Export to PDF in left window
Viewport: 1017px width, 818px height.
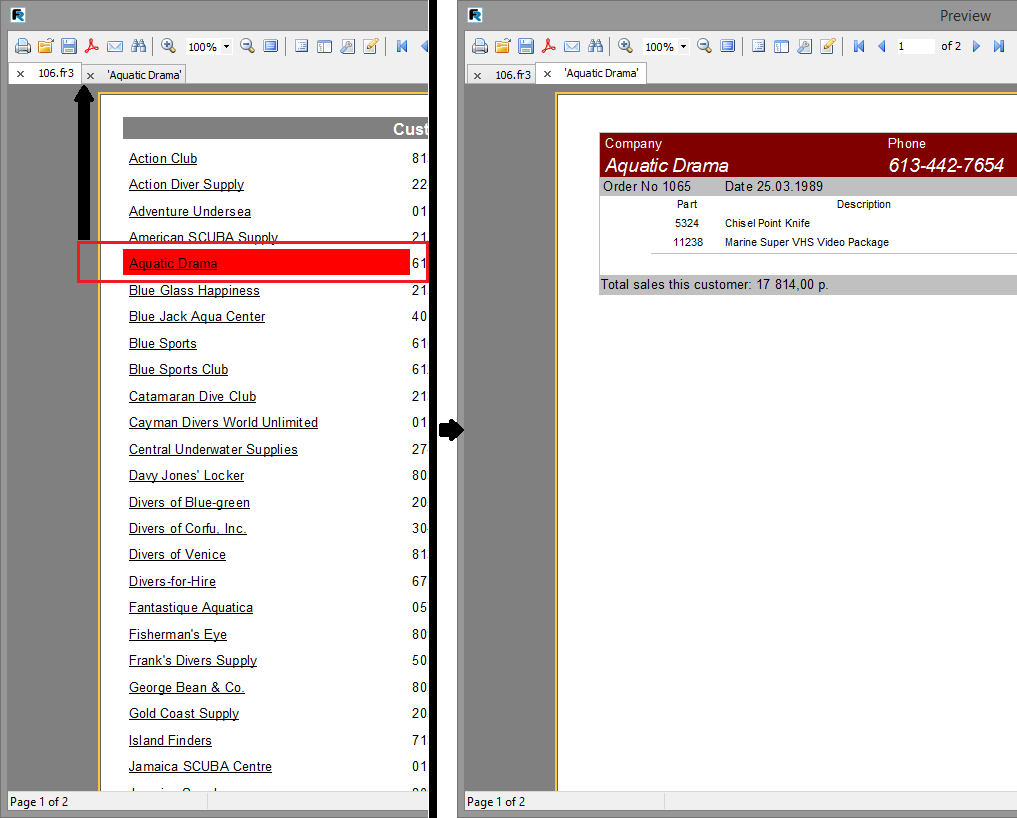pos(91,46)
